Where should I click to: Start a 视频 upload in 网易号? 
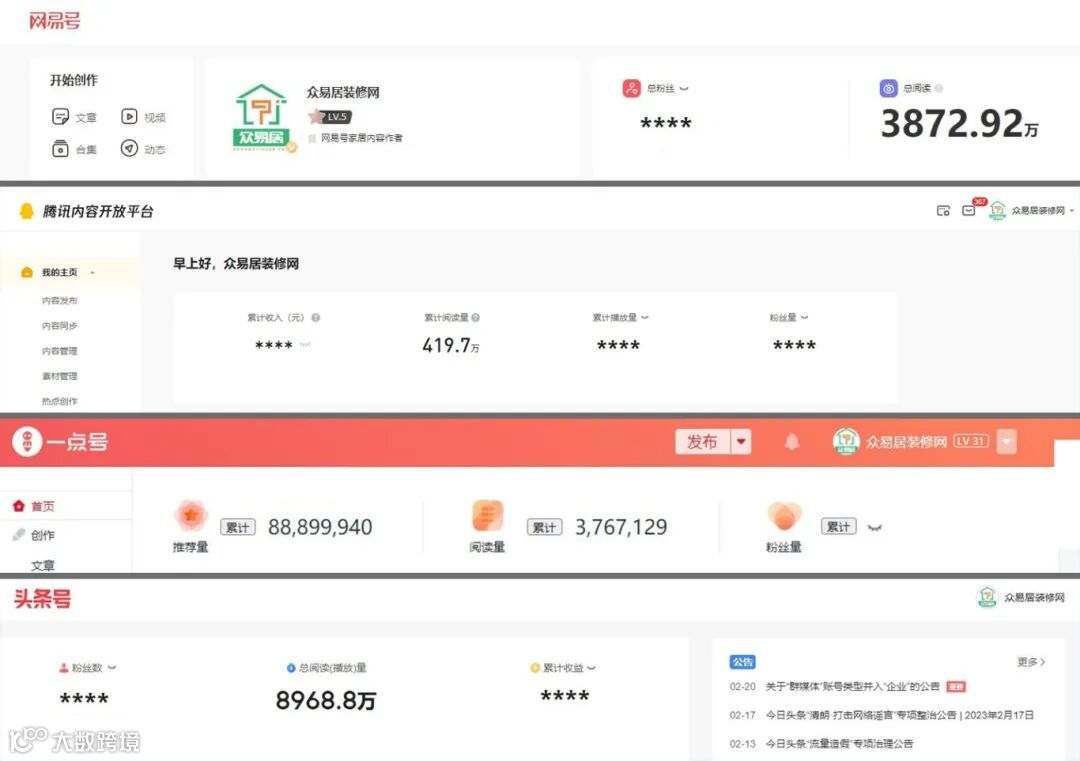click(143, 117)
